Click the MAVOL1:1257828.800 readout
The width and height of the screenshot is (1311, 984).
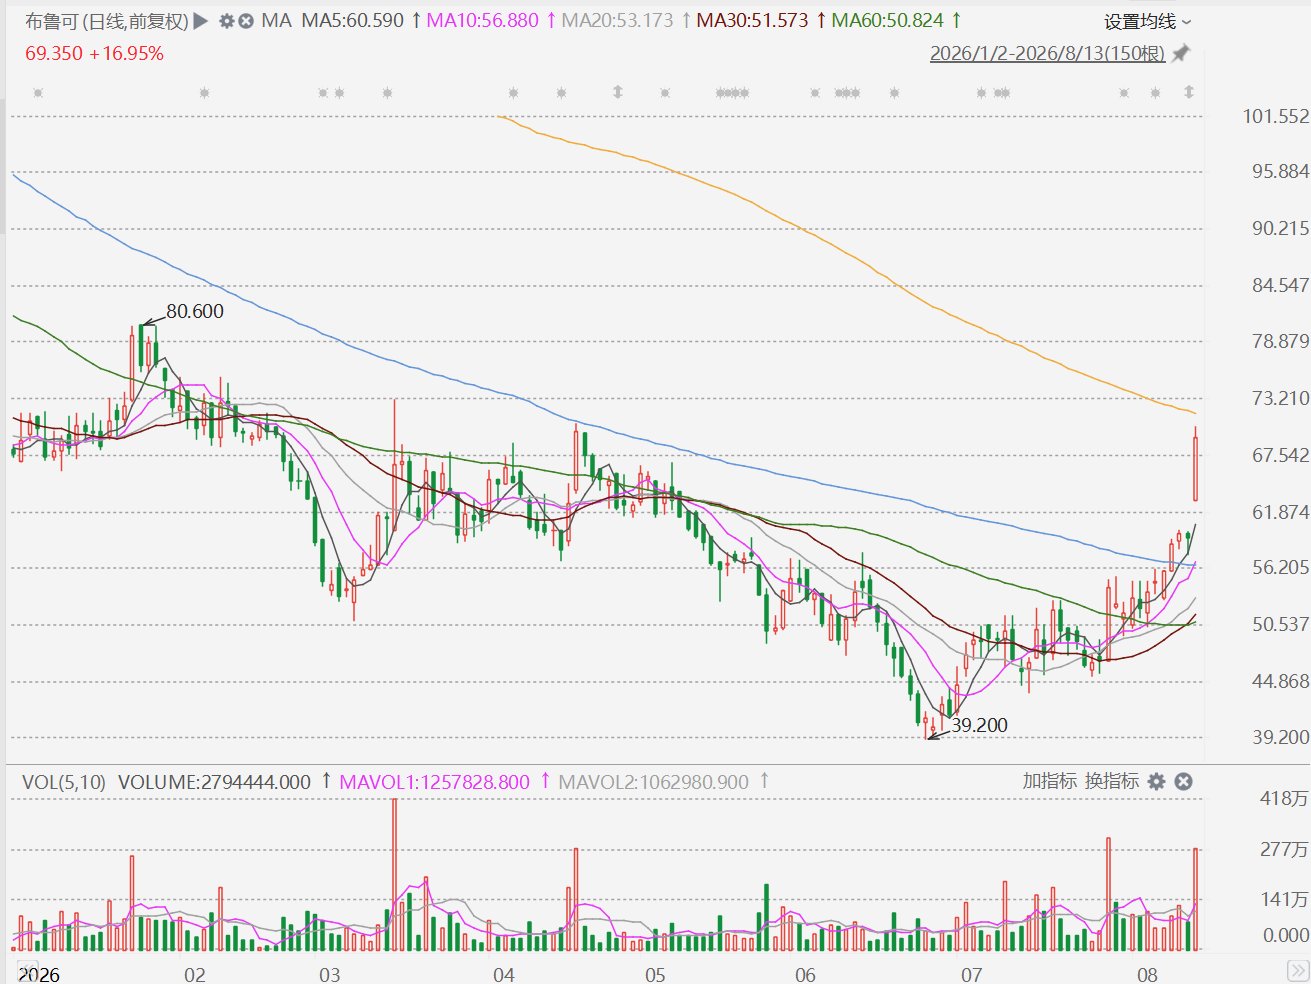(x=435, y=782)
